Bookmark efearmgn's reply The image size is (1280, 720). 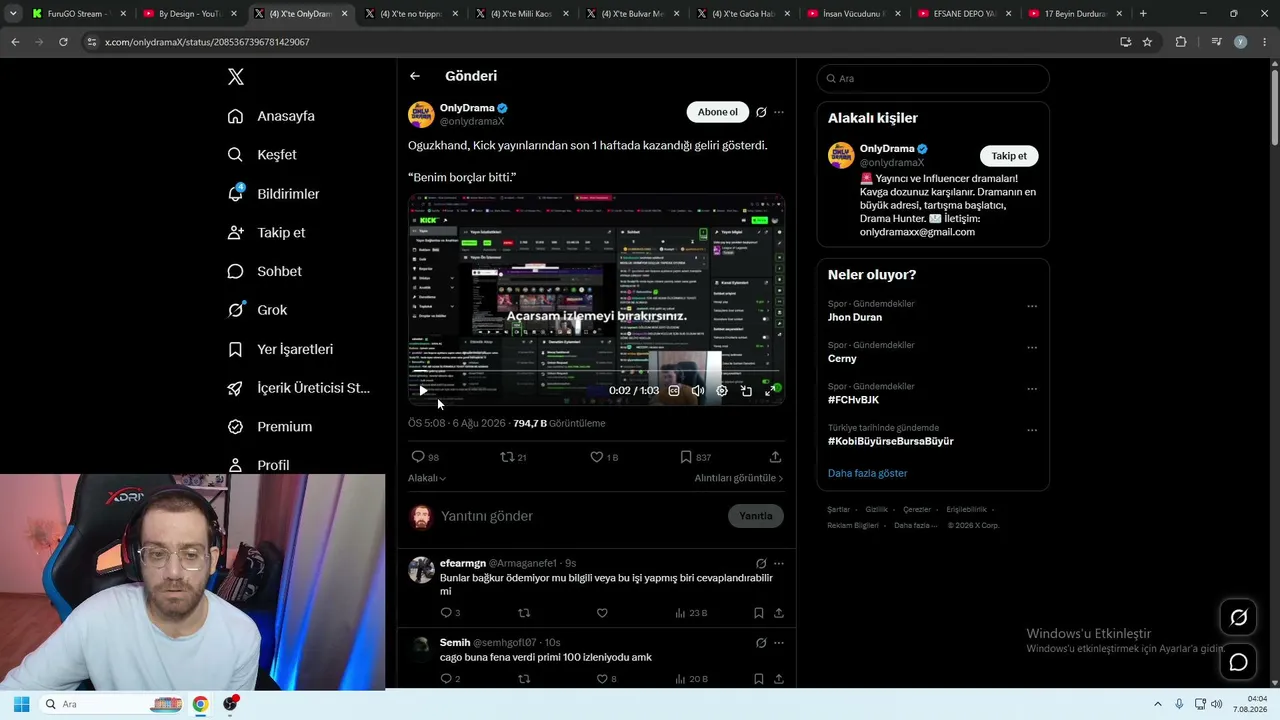(759, 613)
